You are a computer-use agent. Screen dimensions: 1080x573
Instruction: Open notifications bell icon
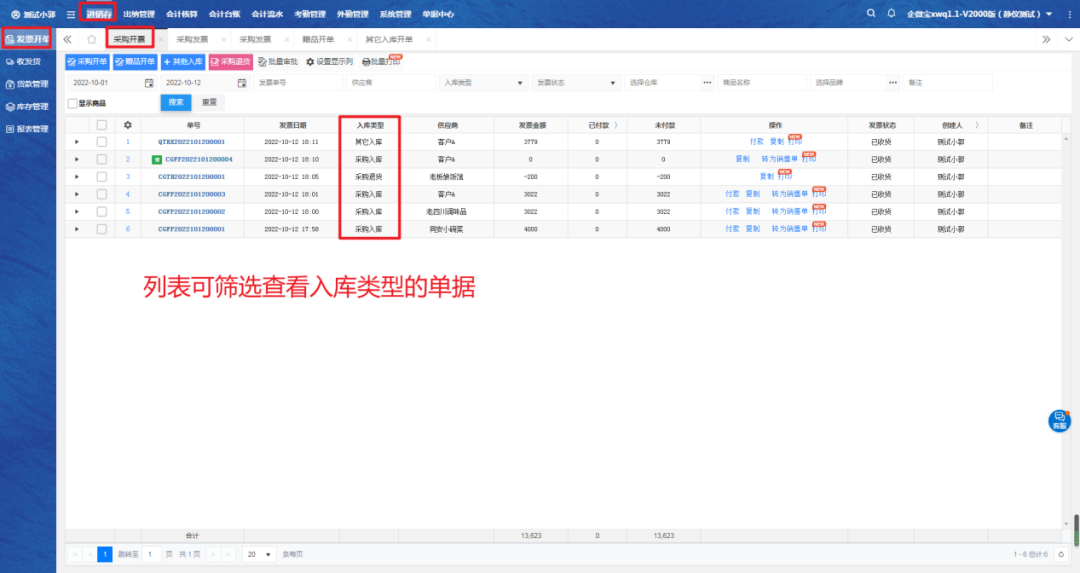(890, 14)
